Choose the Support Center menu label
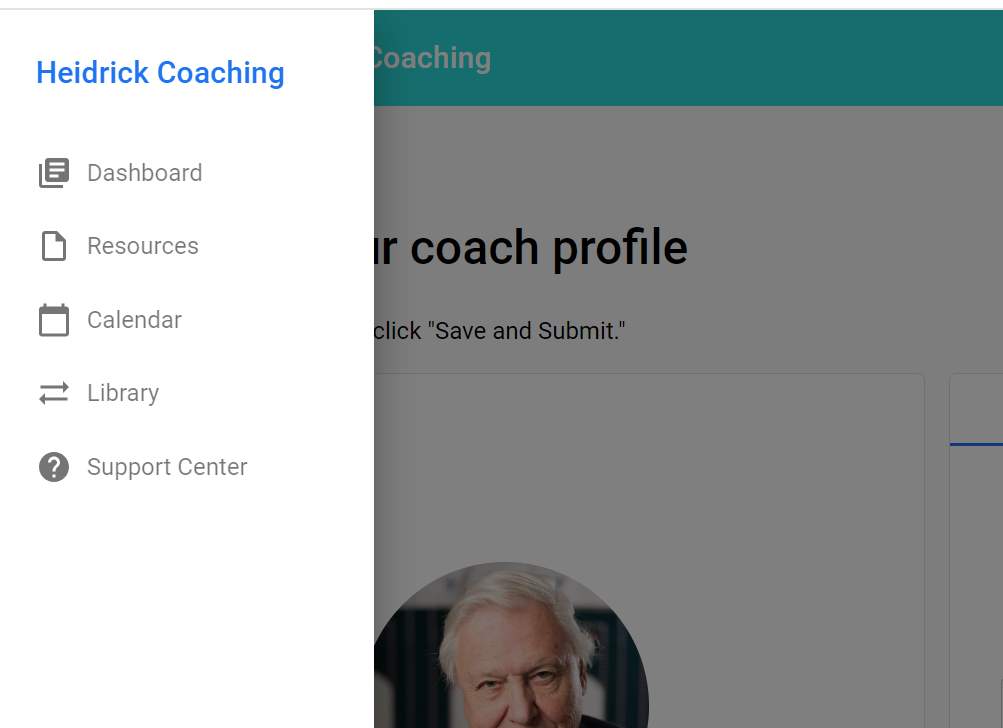 tap(167, 467)
